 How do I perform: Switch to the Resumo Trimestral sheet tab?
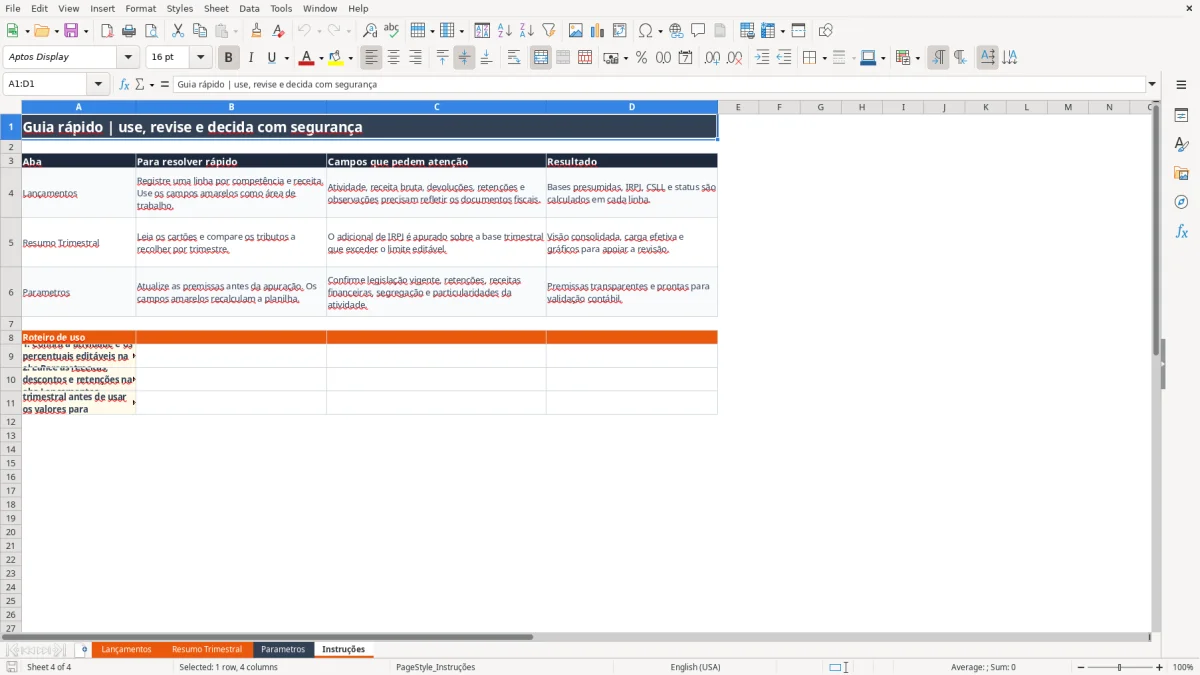[x=207, y=649]
